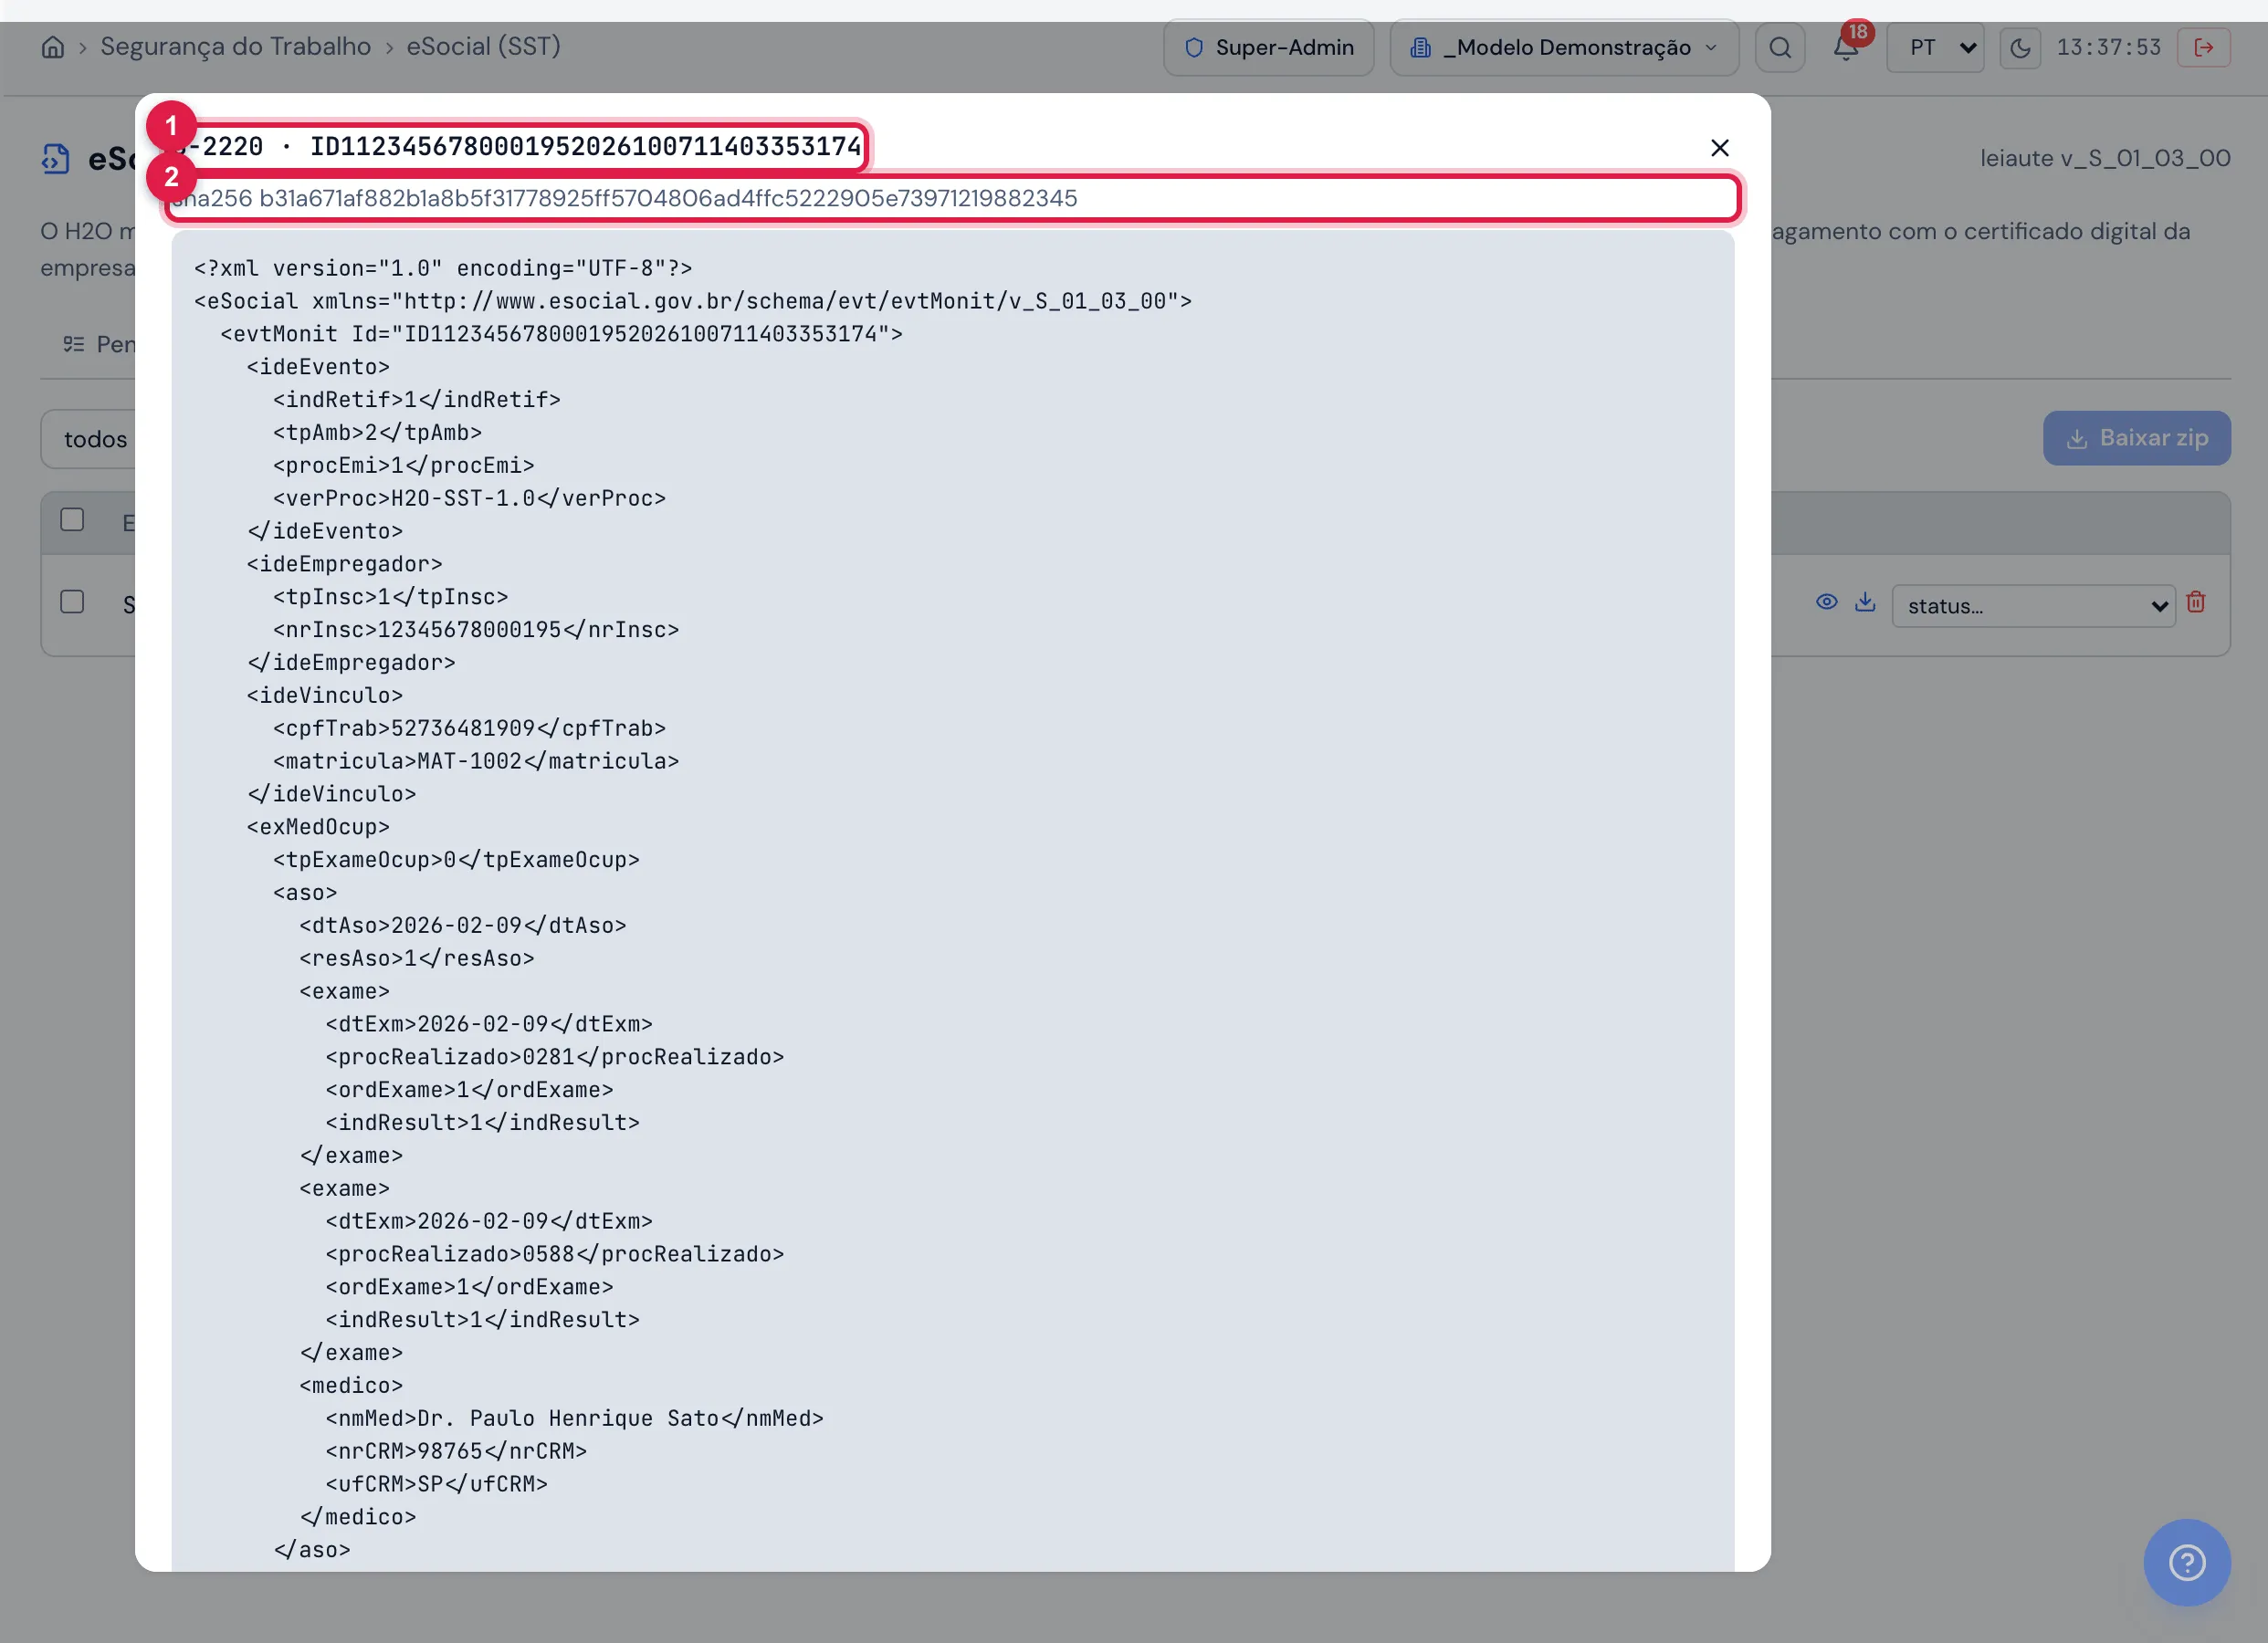This screenshot has width=2268, height=1643.
Task: Click the tpExameOcup 0 line
Action: (456, 860)
